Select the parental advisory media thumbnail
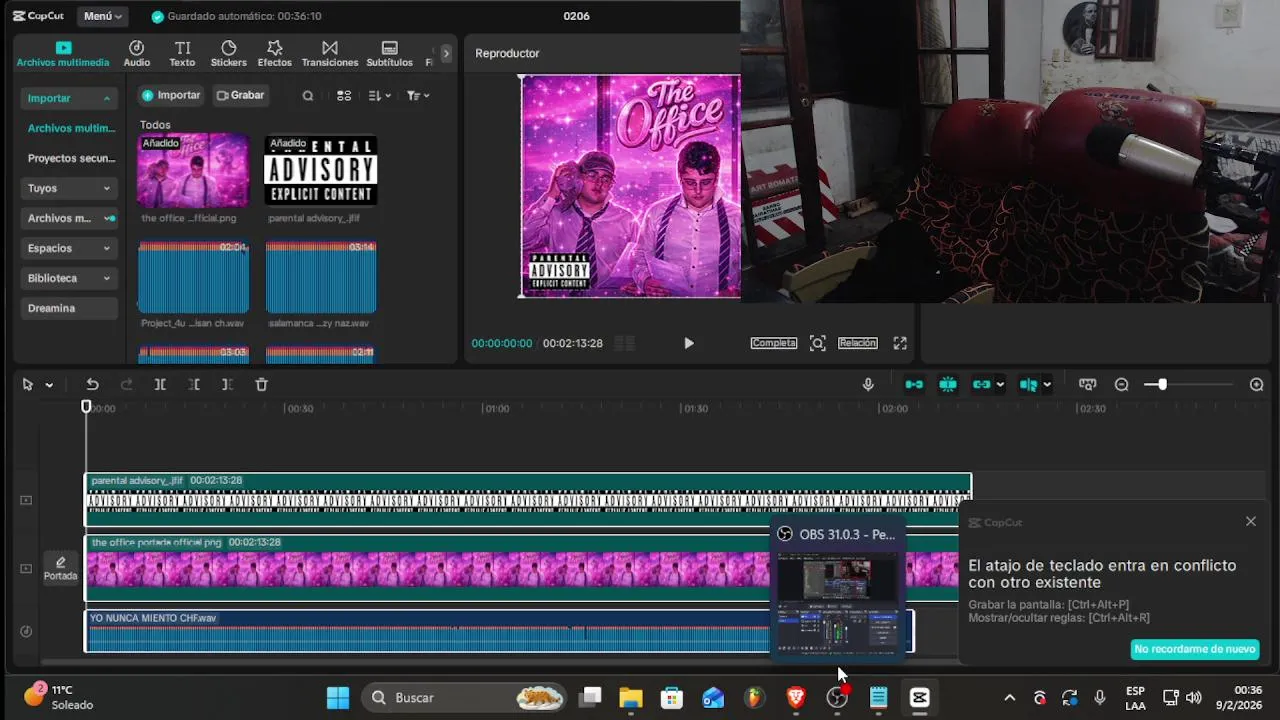The image size is (1280, 720). (321, 171)
